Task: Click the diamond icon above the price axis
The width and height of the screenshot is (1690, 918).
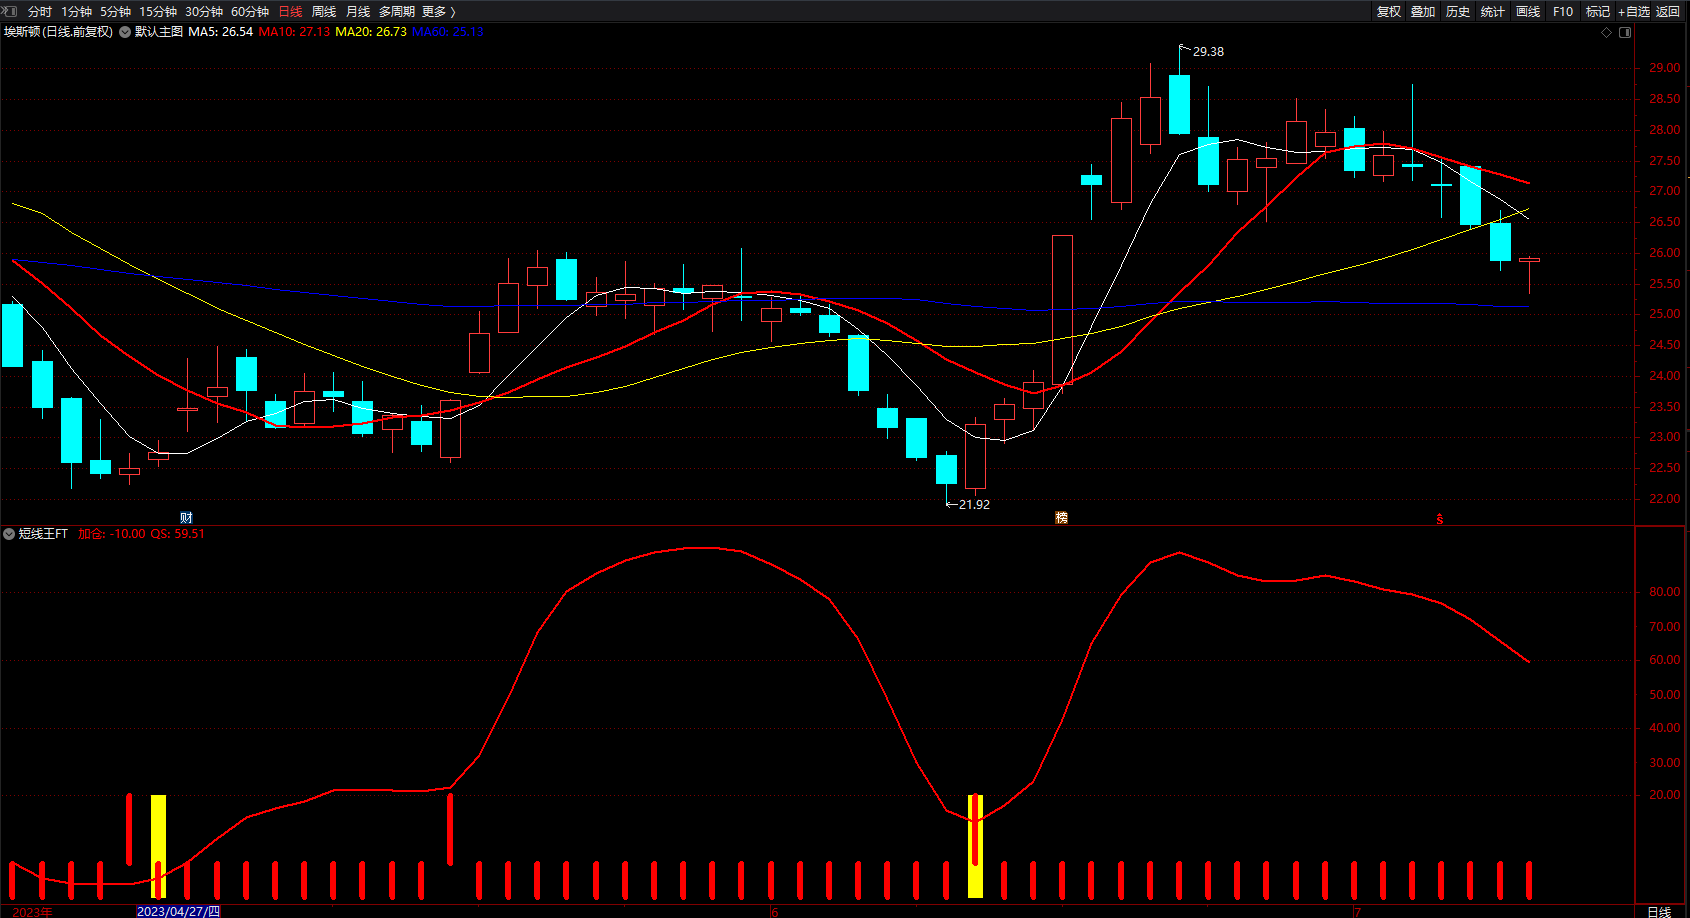Action: pos(1607,32)
